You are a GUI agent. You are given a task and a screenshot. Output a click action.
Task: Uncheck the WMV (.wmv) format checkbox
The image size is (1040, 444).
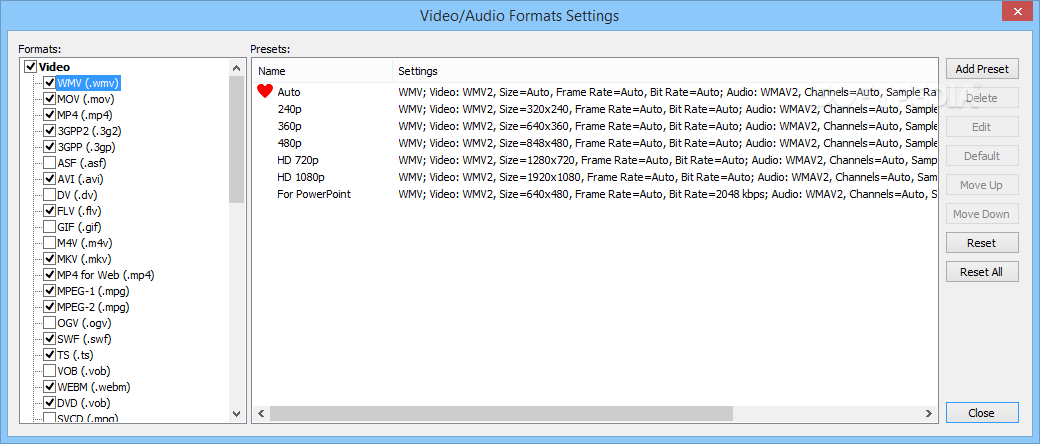49,84
